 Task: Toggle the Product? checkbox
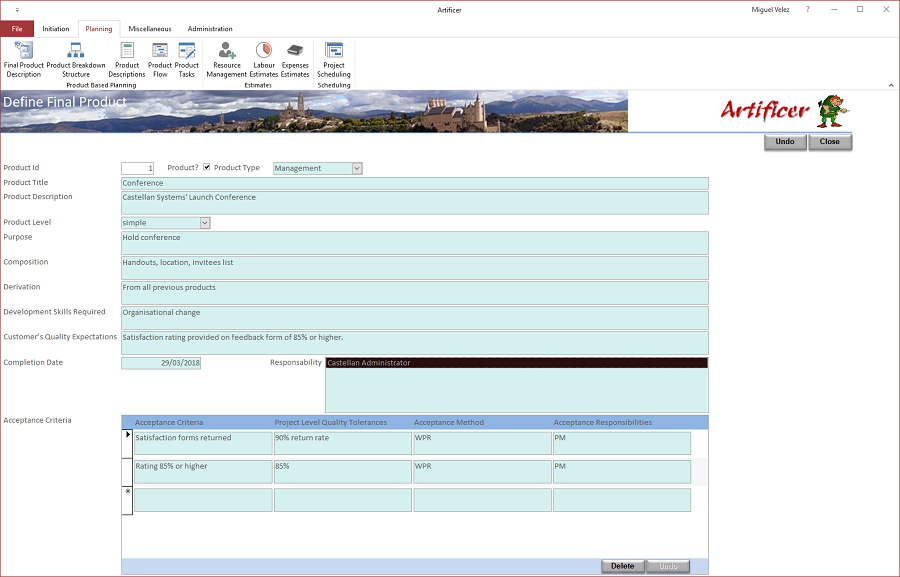(207, 167)
